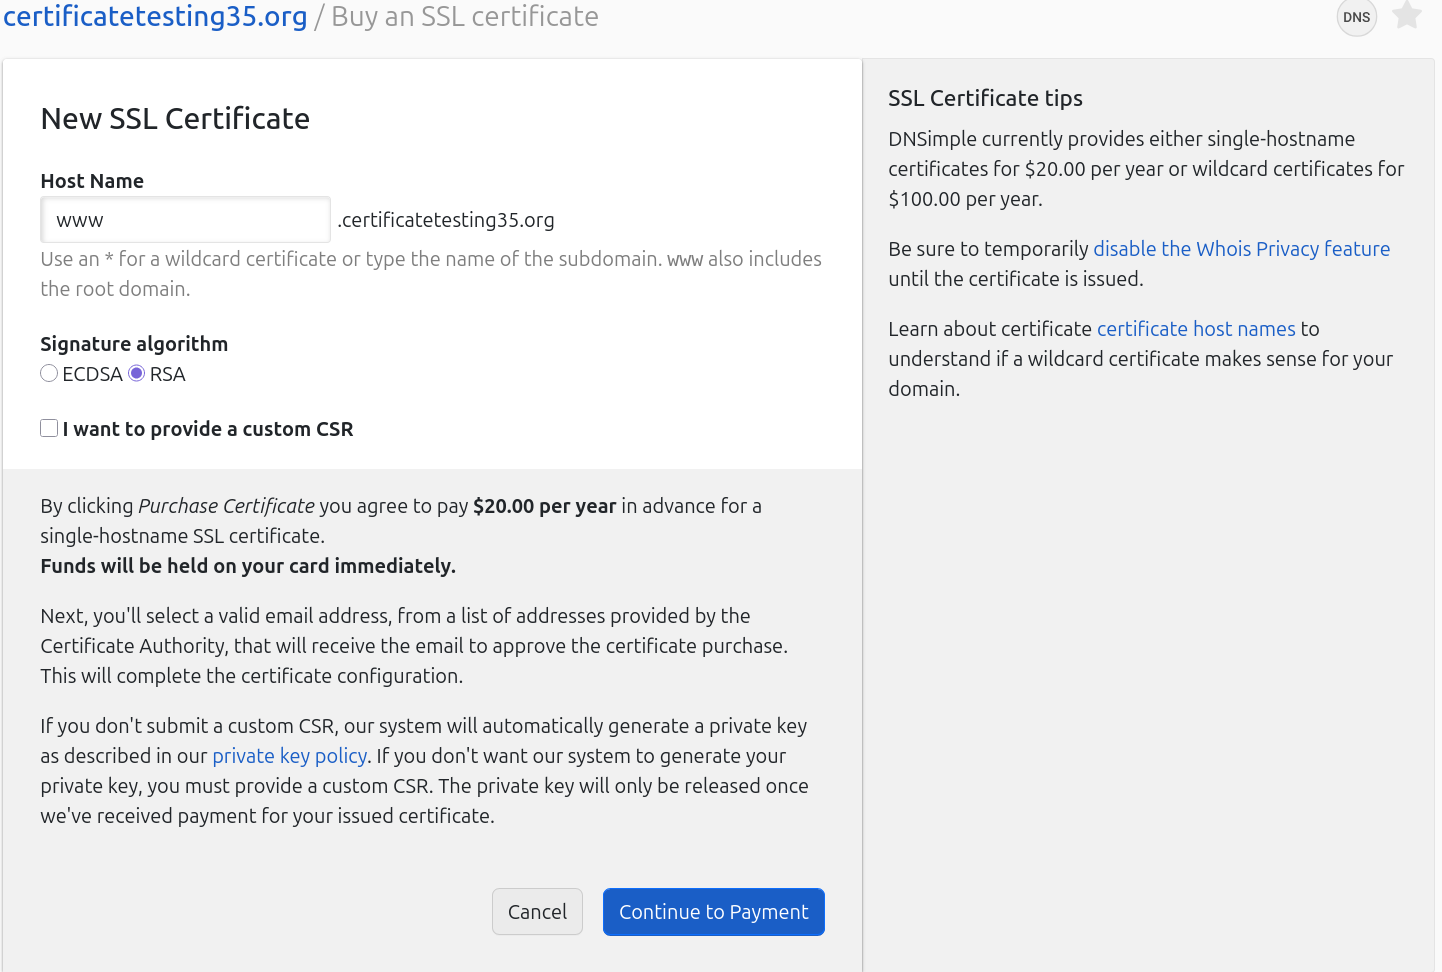The width and height of the screenshot is (1442, 972).
Task: Click the Host Name field label
Action: (92, 181)
